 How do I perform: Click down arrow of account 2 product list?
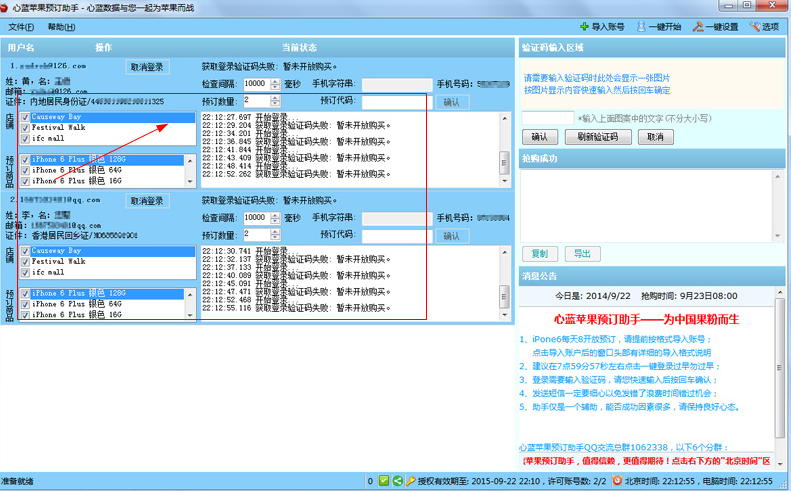pos(190,315)
